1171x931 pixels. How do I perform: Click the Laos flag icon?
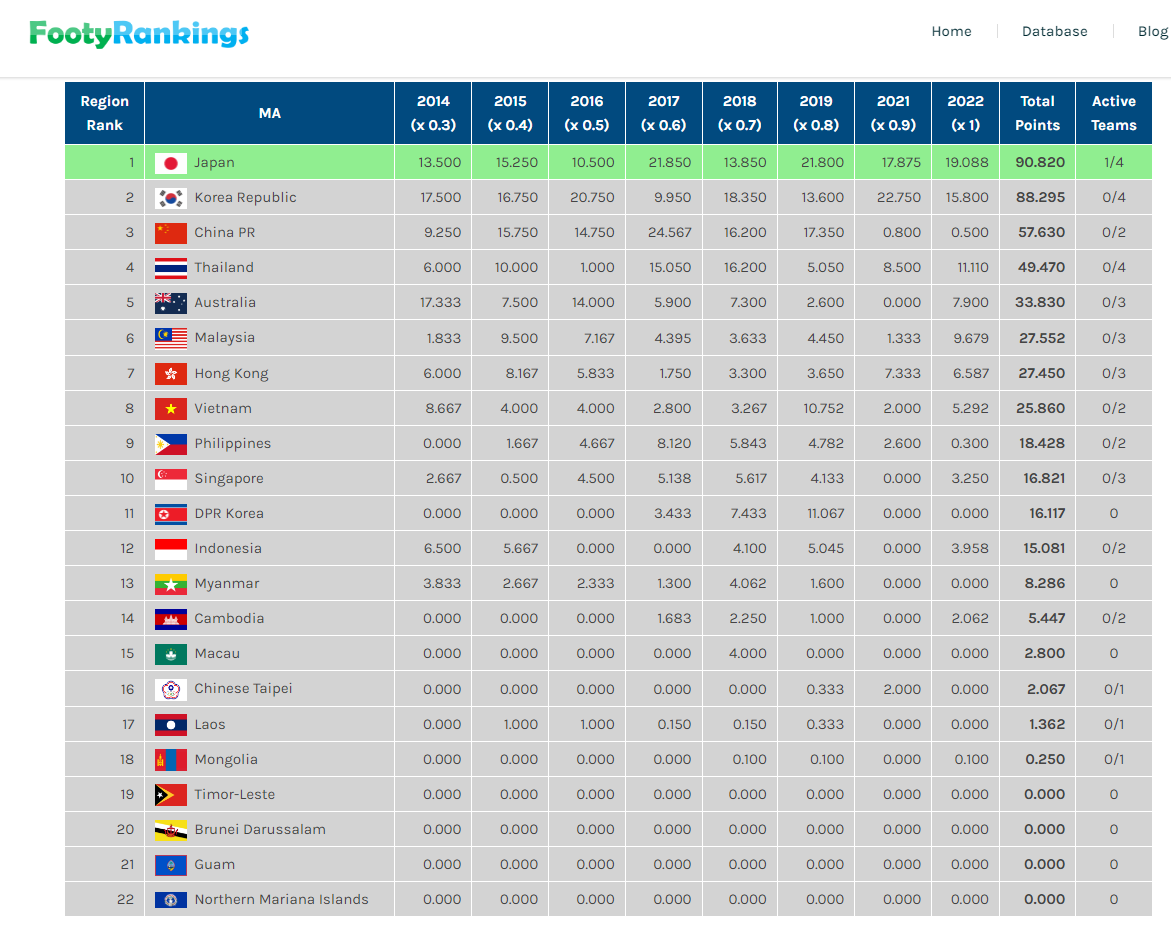170,725
